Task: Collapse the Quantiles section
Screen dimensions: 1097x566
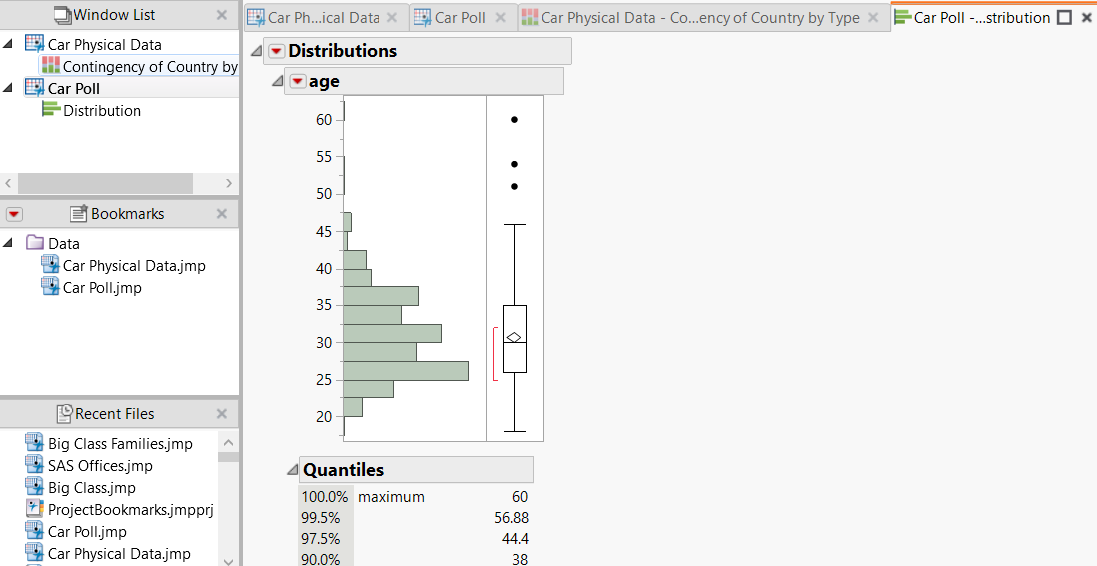Action: point(292,470)
